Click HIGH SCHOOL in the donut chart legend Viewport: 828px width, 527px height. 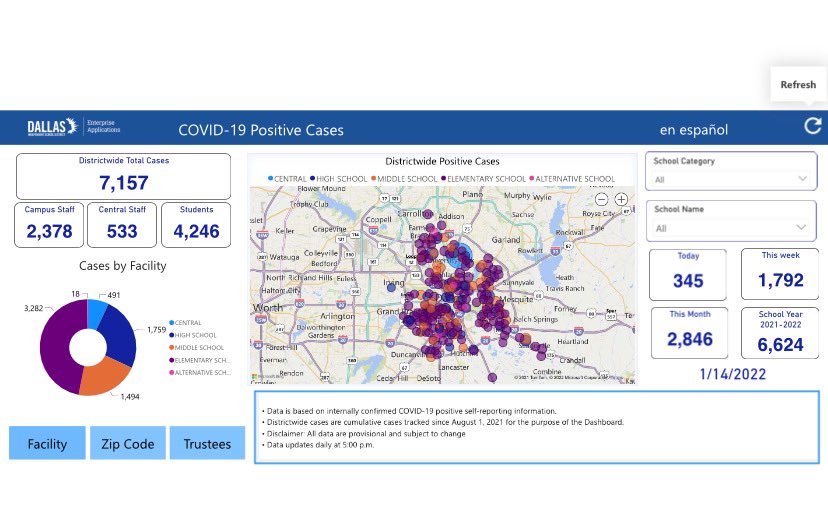193,335
